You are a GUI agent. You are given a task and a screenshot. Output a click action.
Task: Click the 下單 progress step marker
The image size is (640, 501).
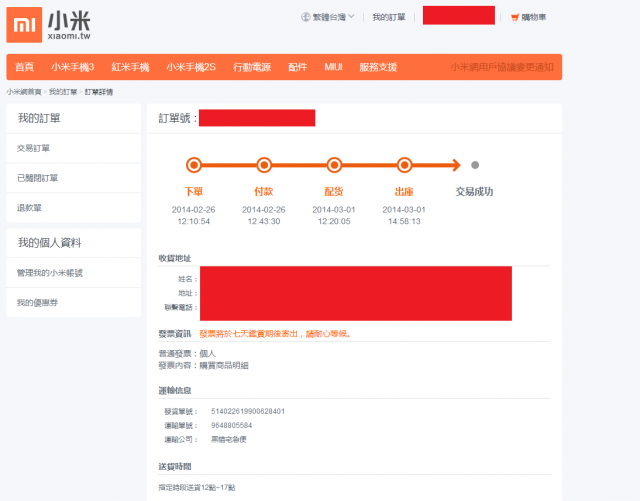click(x=194, y=165)
